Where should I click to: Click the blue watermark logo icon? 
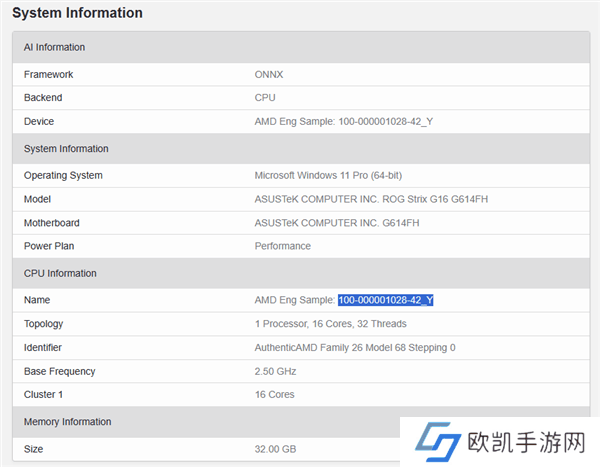[437, 442]
